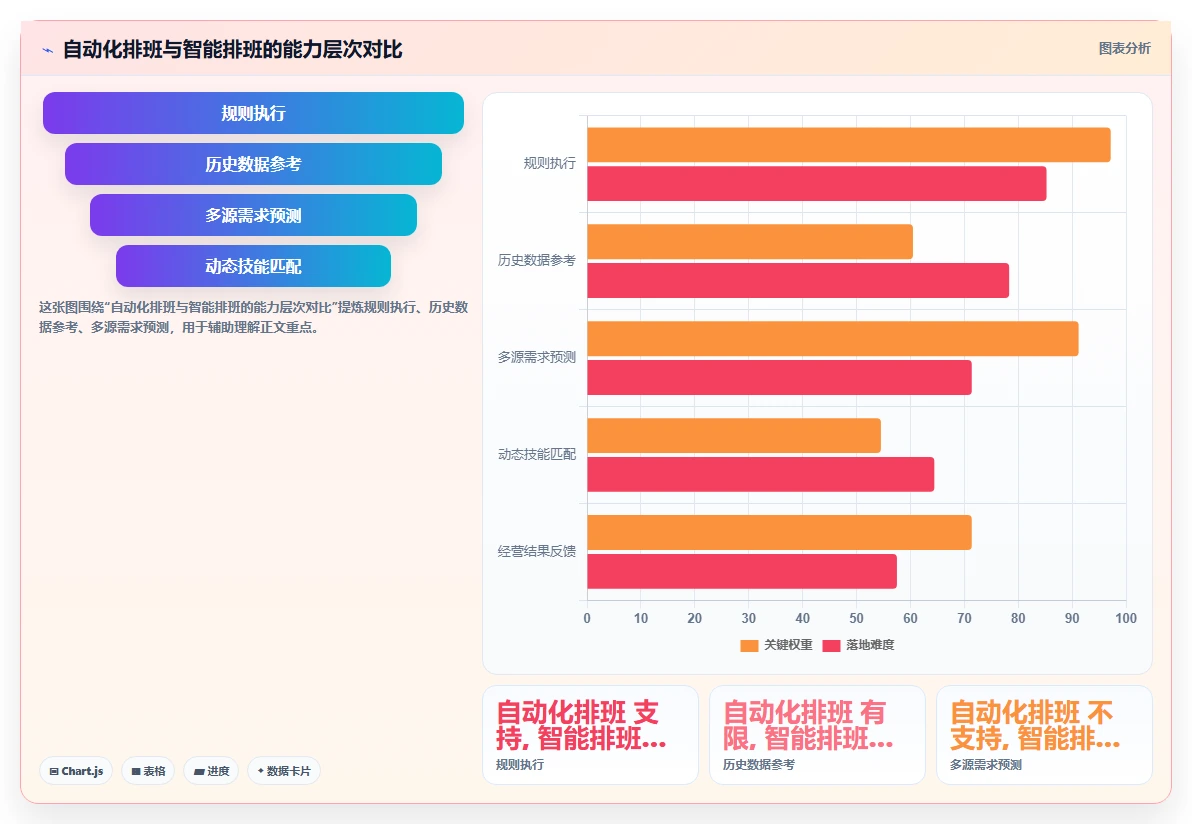
Task: Click the 关键权重 legend label
Action: point(788,645)
